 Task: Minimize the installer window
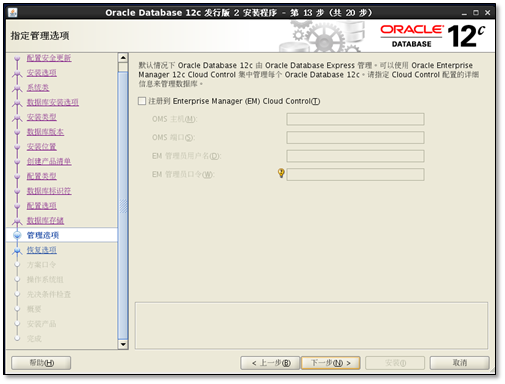click(464, 13)
